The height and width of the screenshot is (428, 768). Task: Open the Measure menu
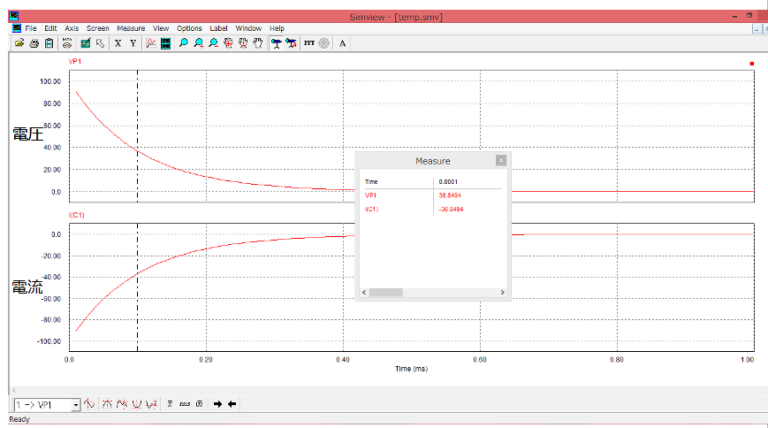130,28
